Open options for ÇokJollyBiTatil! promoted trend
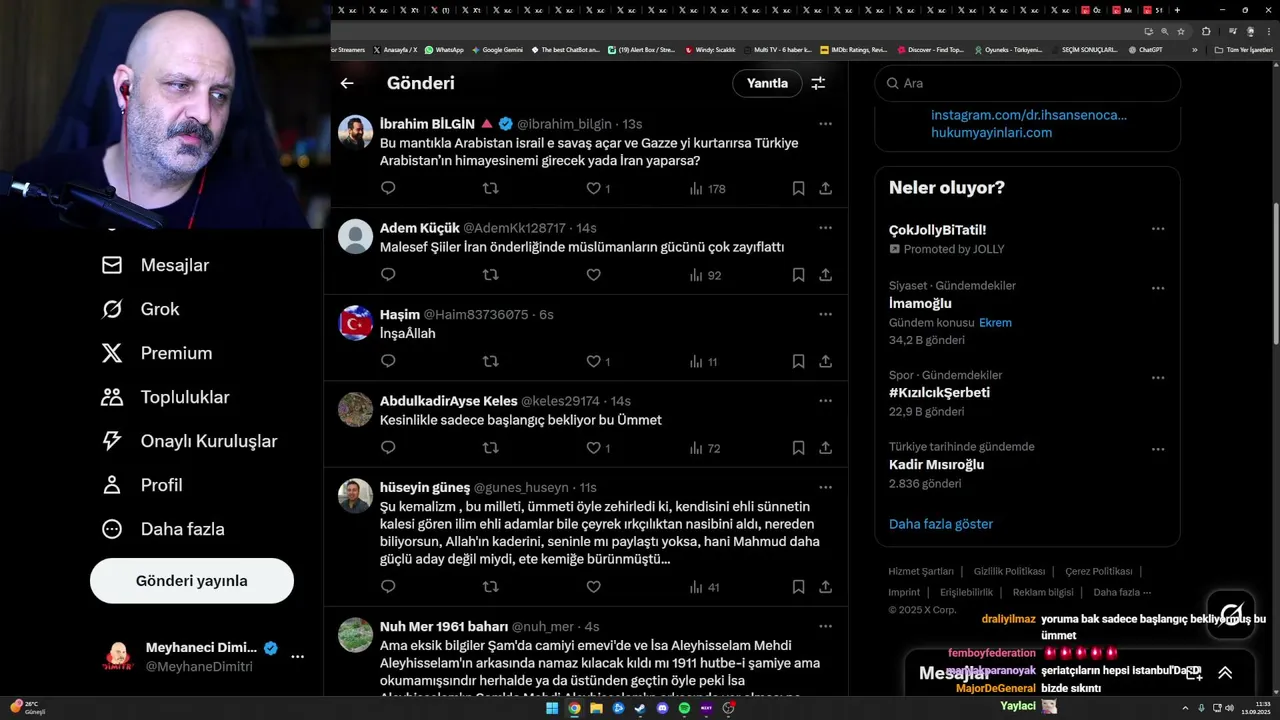Viewport: 1280px width, 720px height. pyautogui.click(x=1157, y=229)
